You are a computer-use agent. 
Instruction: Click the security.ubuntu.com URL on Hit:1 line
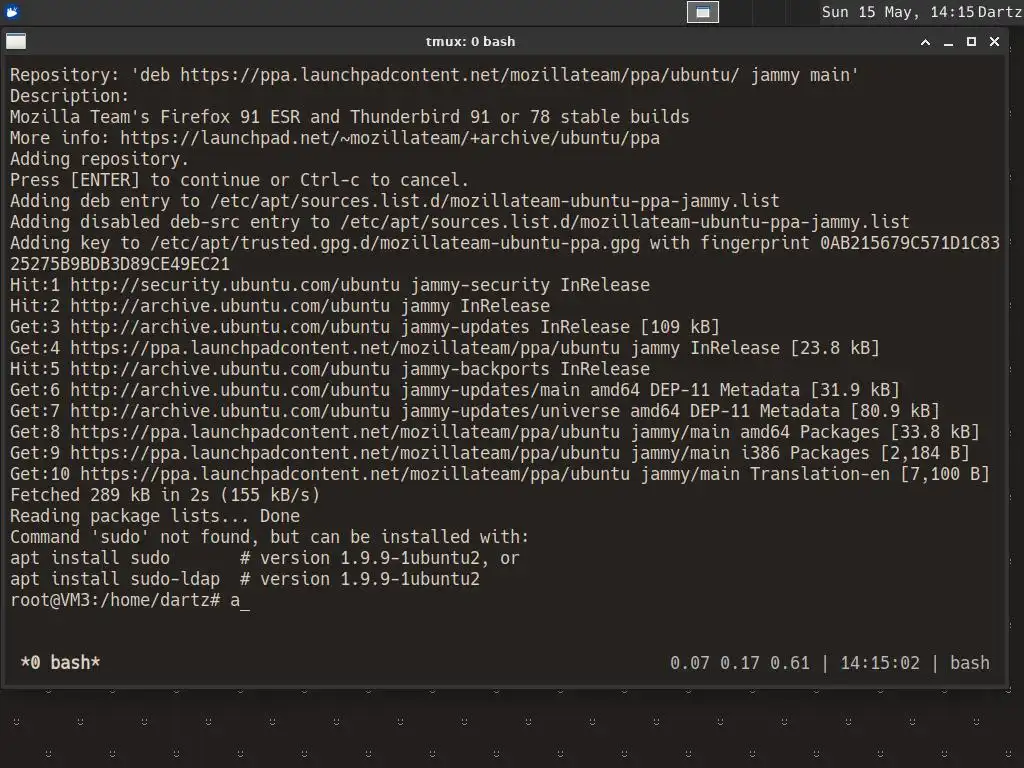pyautogui.click(x=235, y=285)
